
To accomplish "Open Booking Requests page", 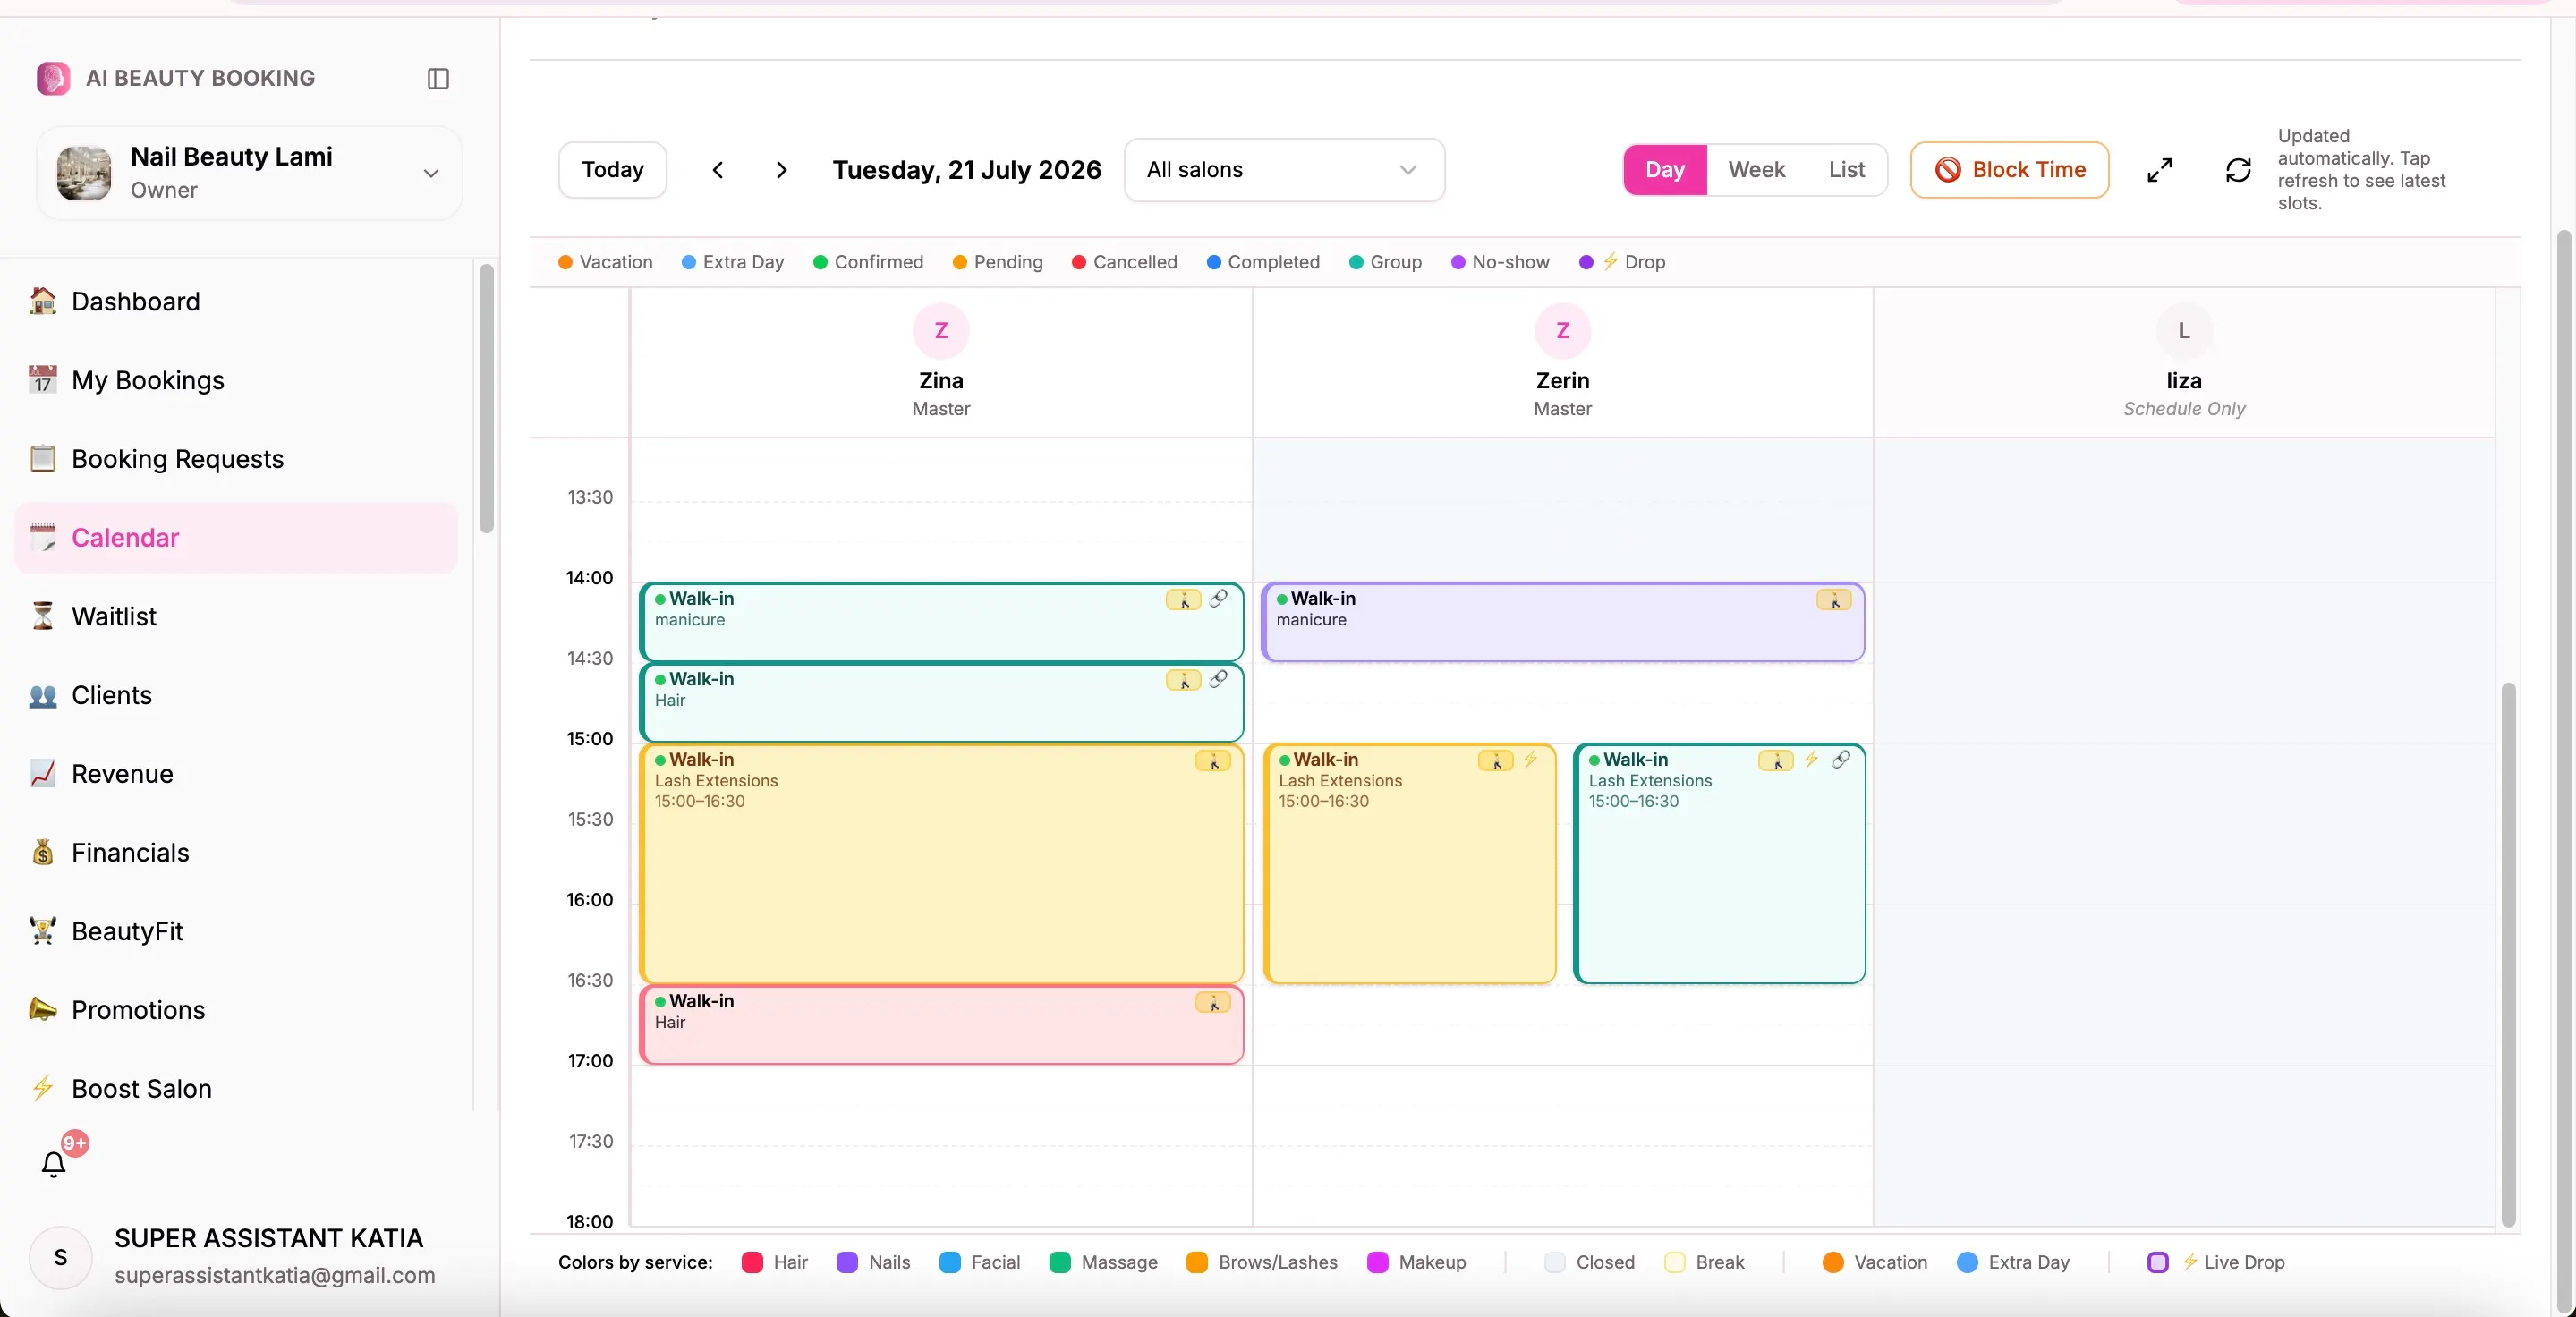I will click(x=237, y=459).
